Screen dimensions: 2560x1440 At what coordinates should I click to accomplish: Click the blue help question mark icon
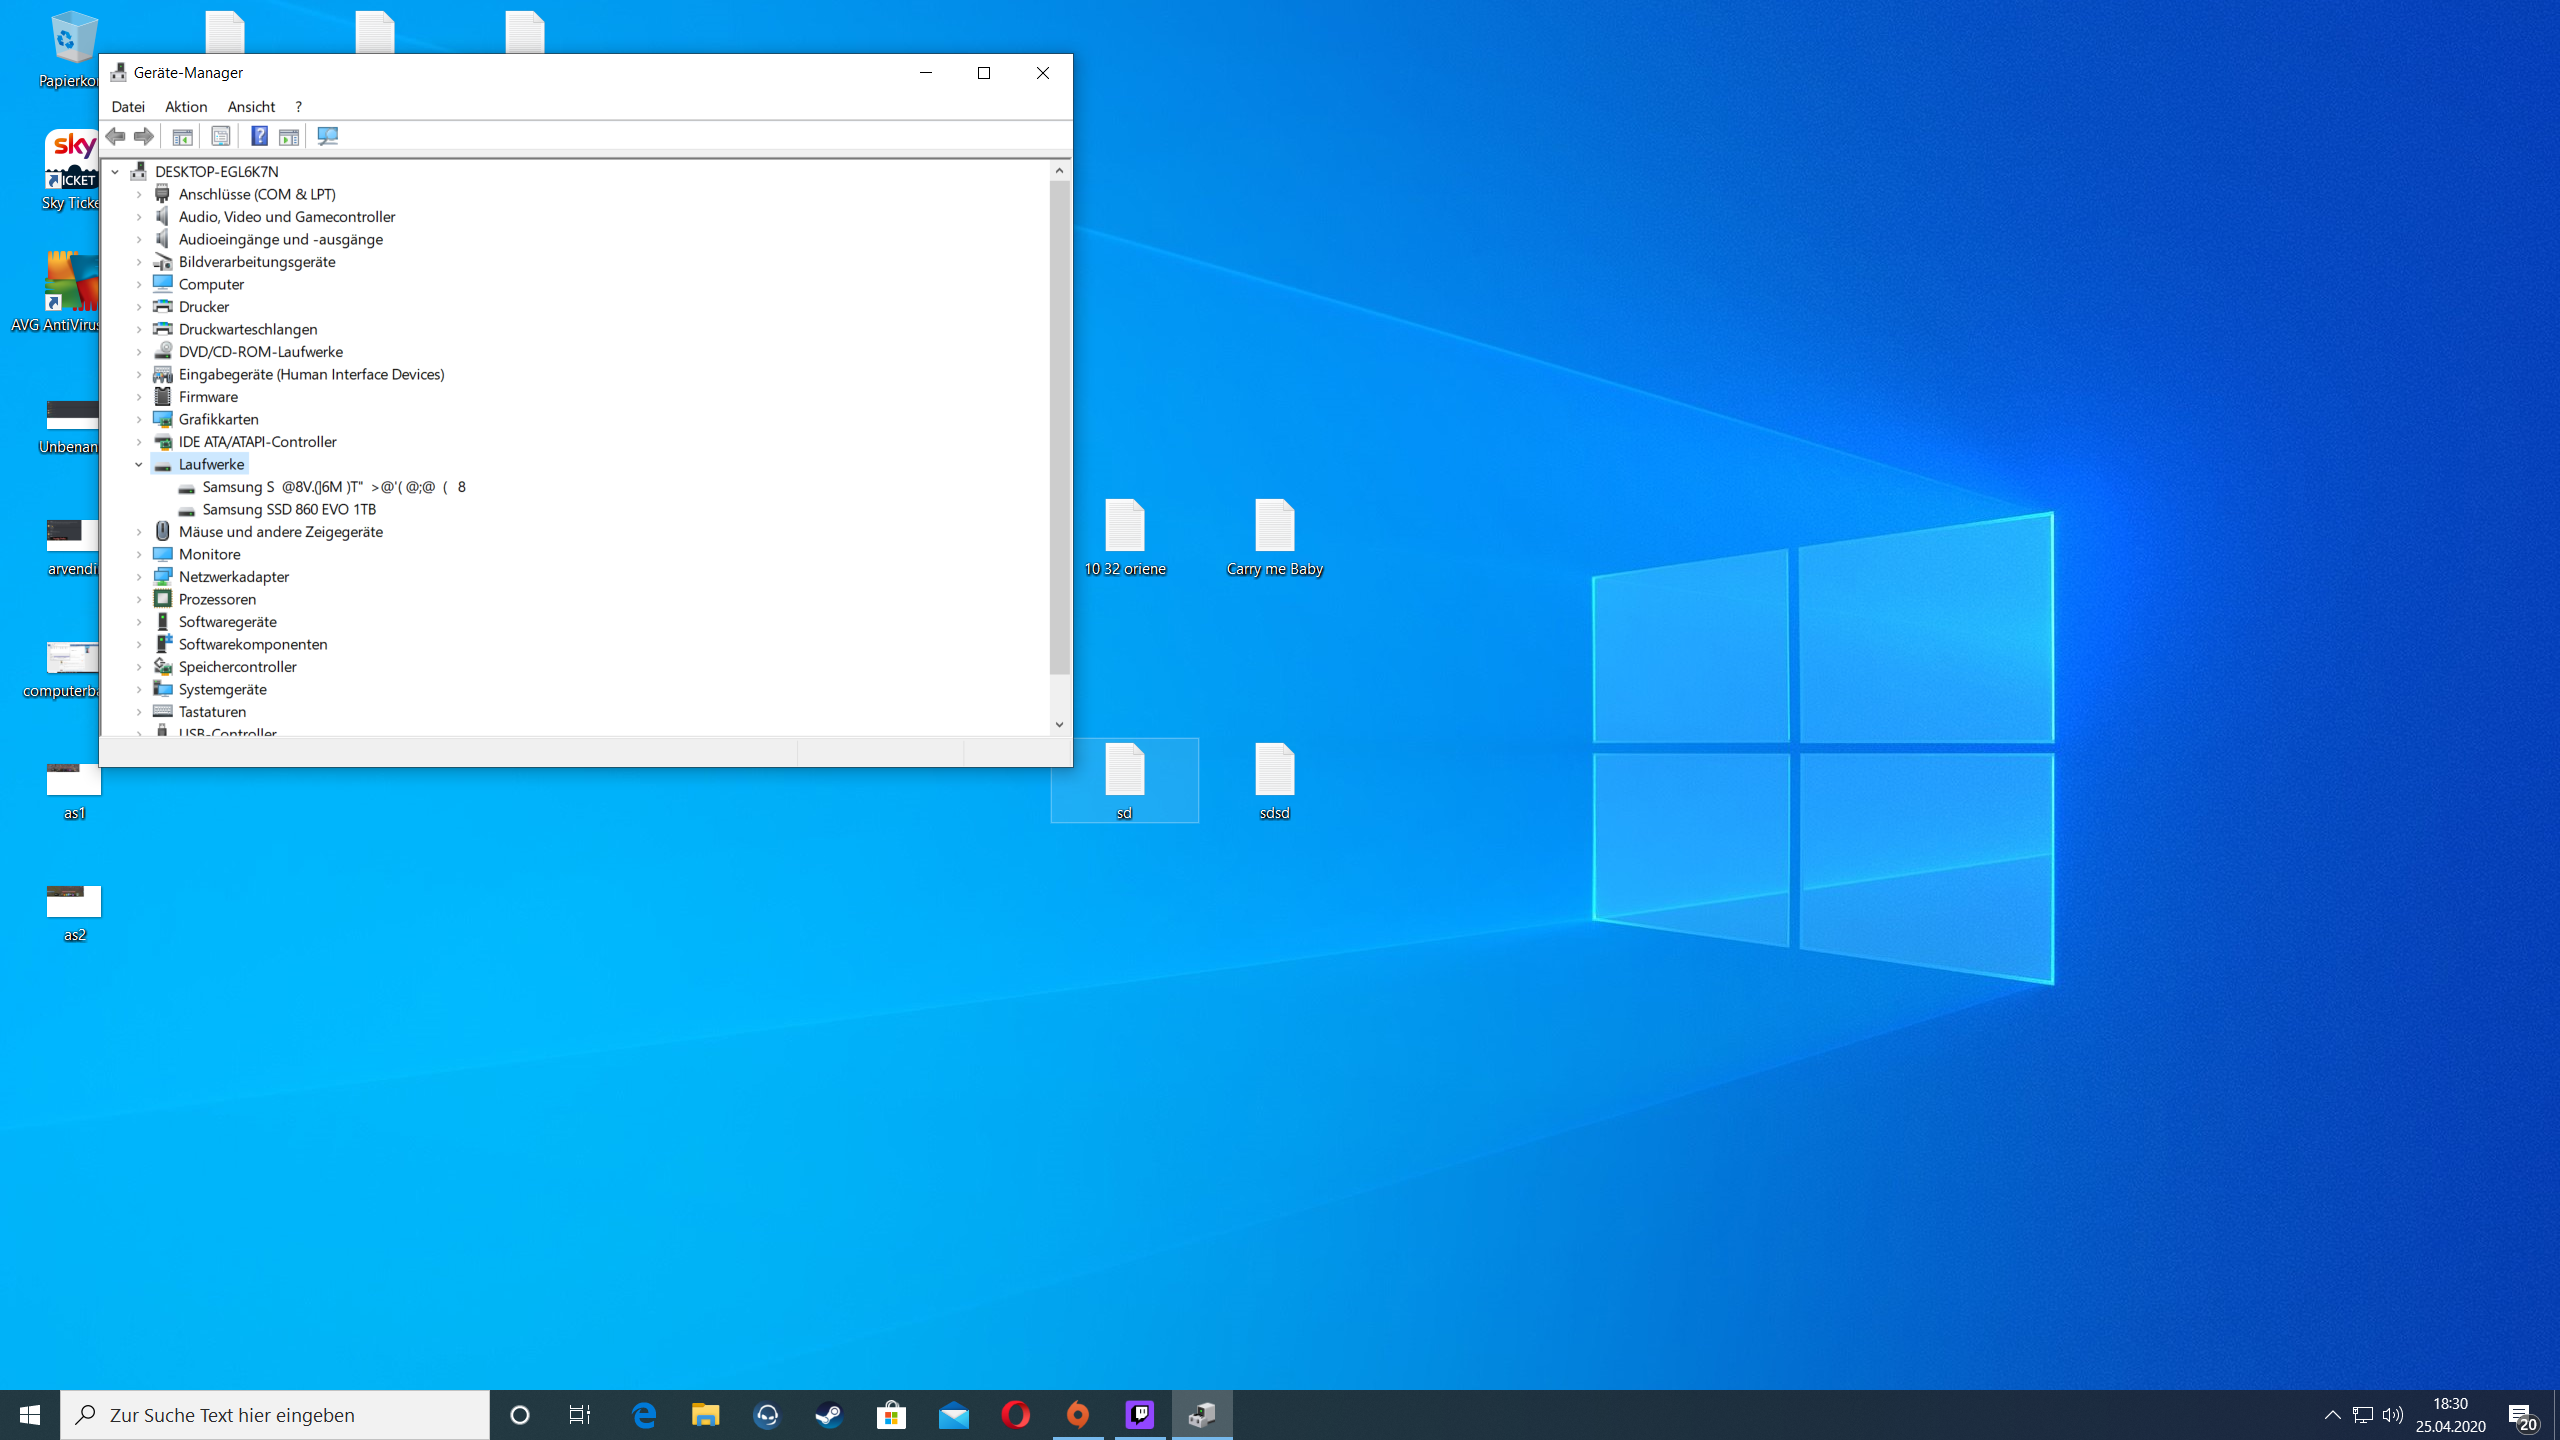[x=259, y=136]
